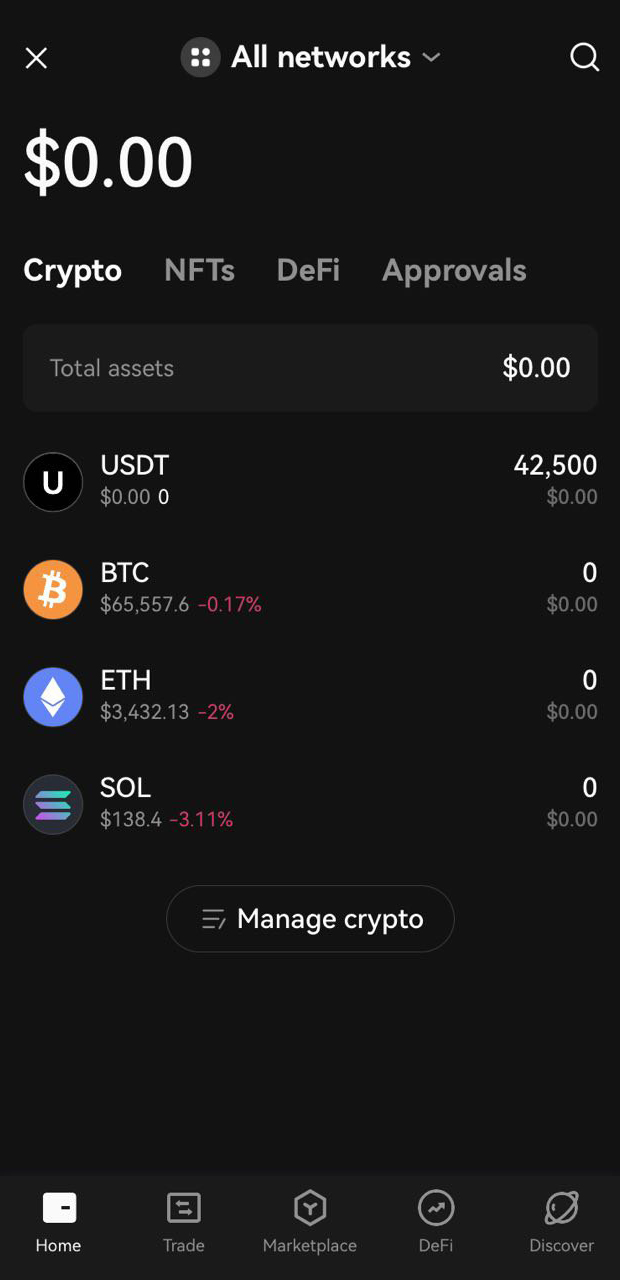Click the chevron beside All networks

click(x=432, y=58)
